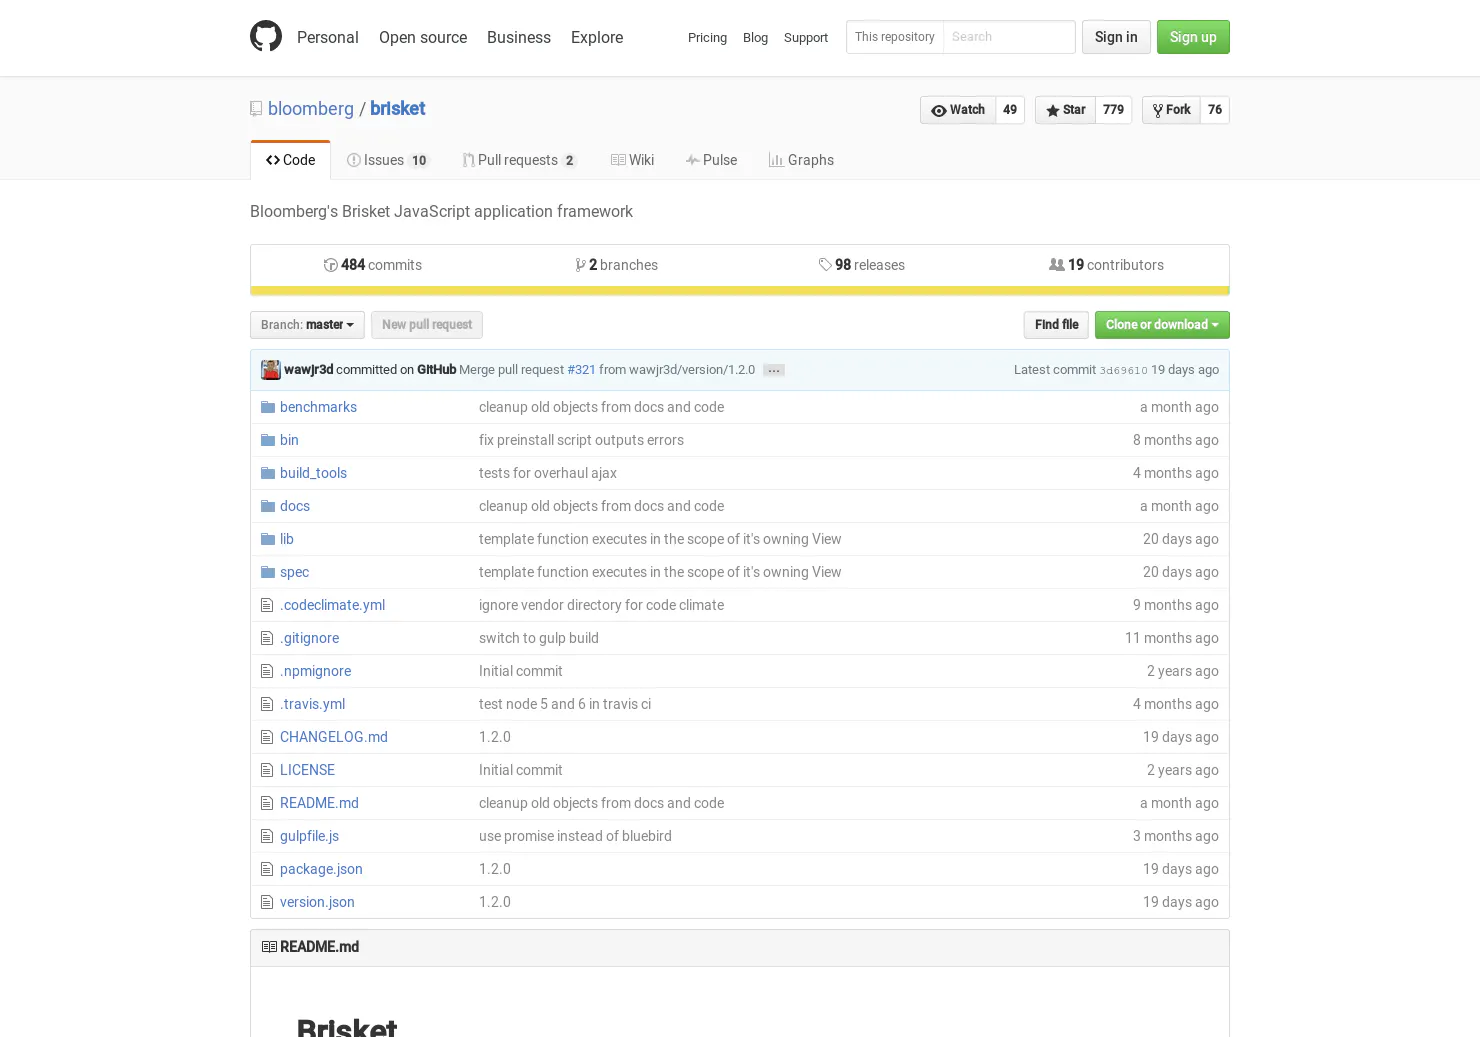Open the build_tools folder
The height and width of the screenshot is (1037, 1480).
tap(313, 473)
